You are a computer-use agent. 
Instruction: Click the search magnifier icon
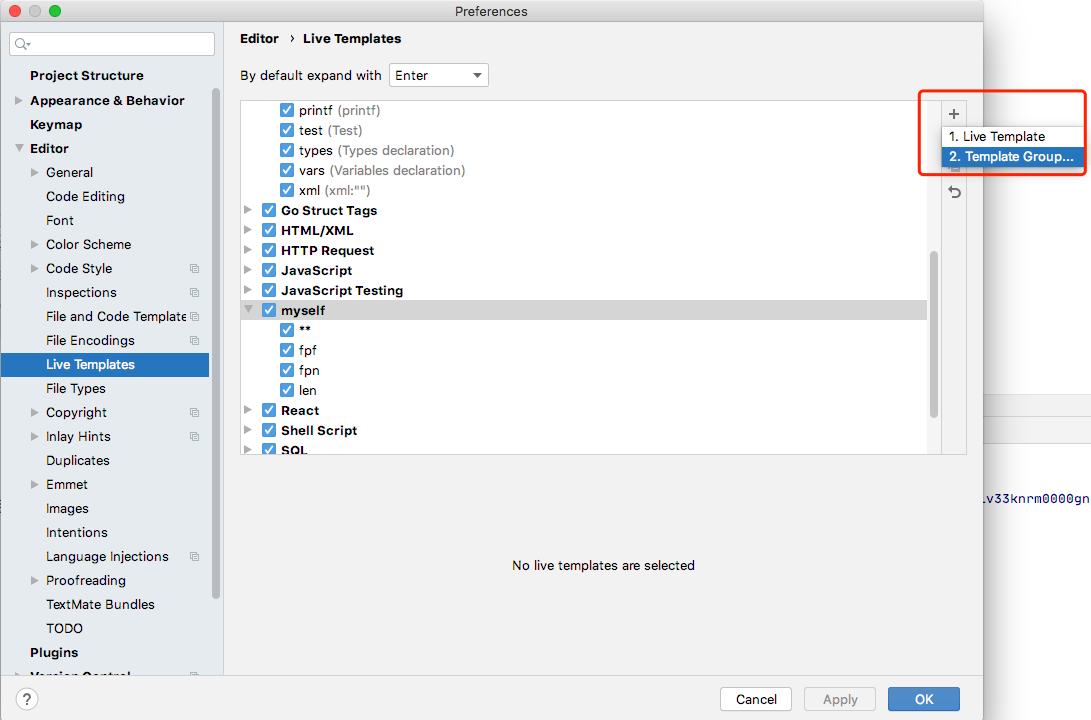pos(22,44)
